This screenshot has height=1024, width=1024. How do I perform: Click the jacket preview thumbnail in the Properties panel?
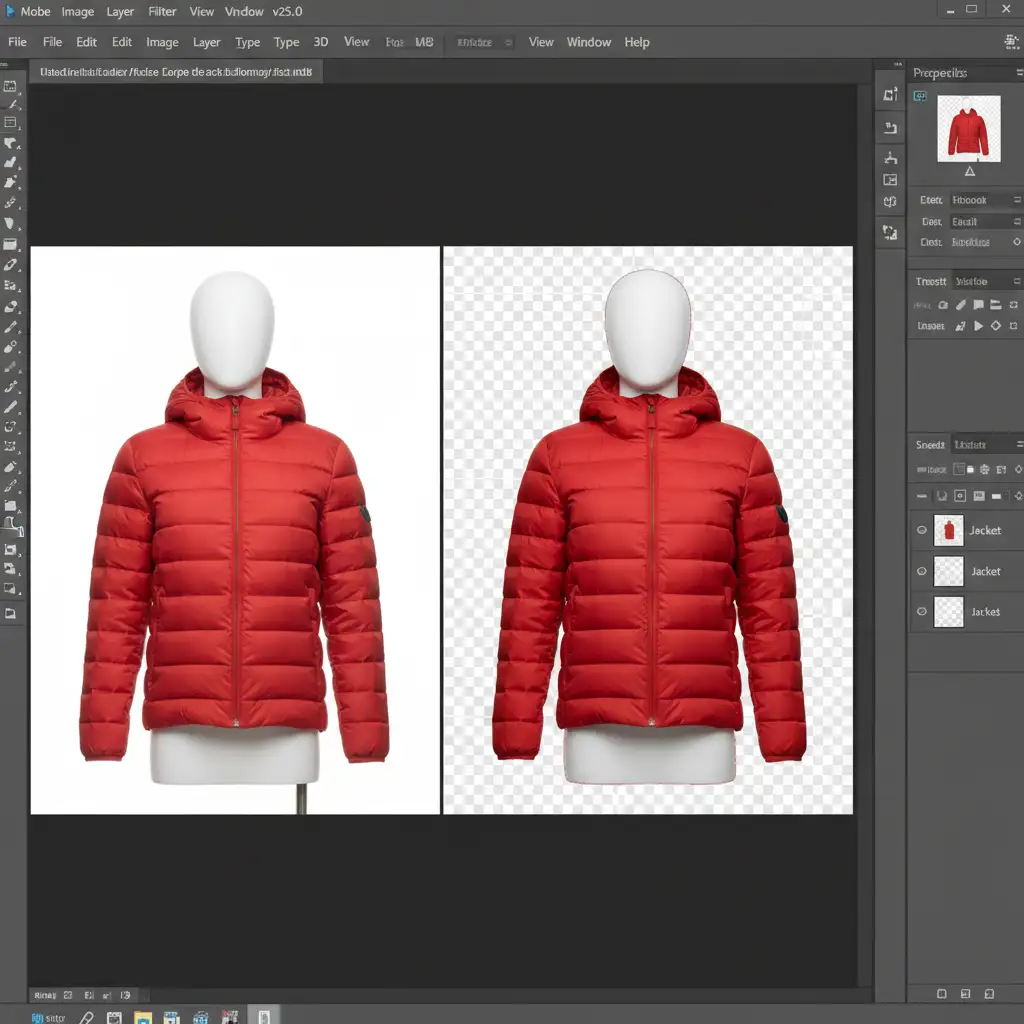(968, 128)
